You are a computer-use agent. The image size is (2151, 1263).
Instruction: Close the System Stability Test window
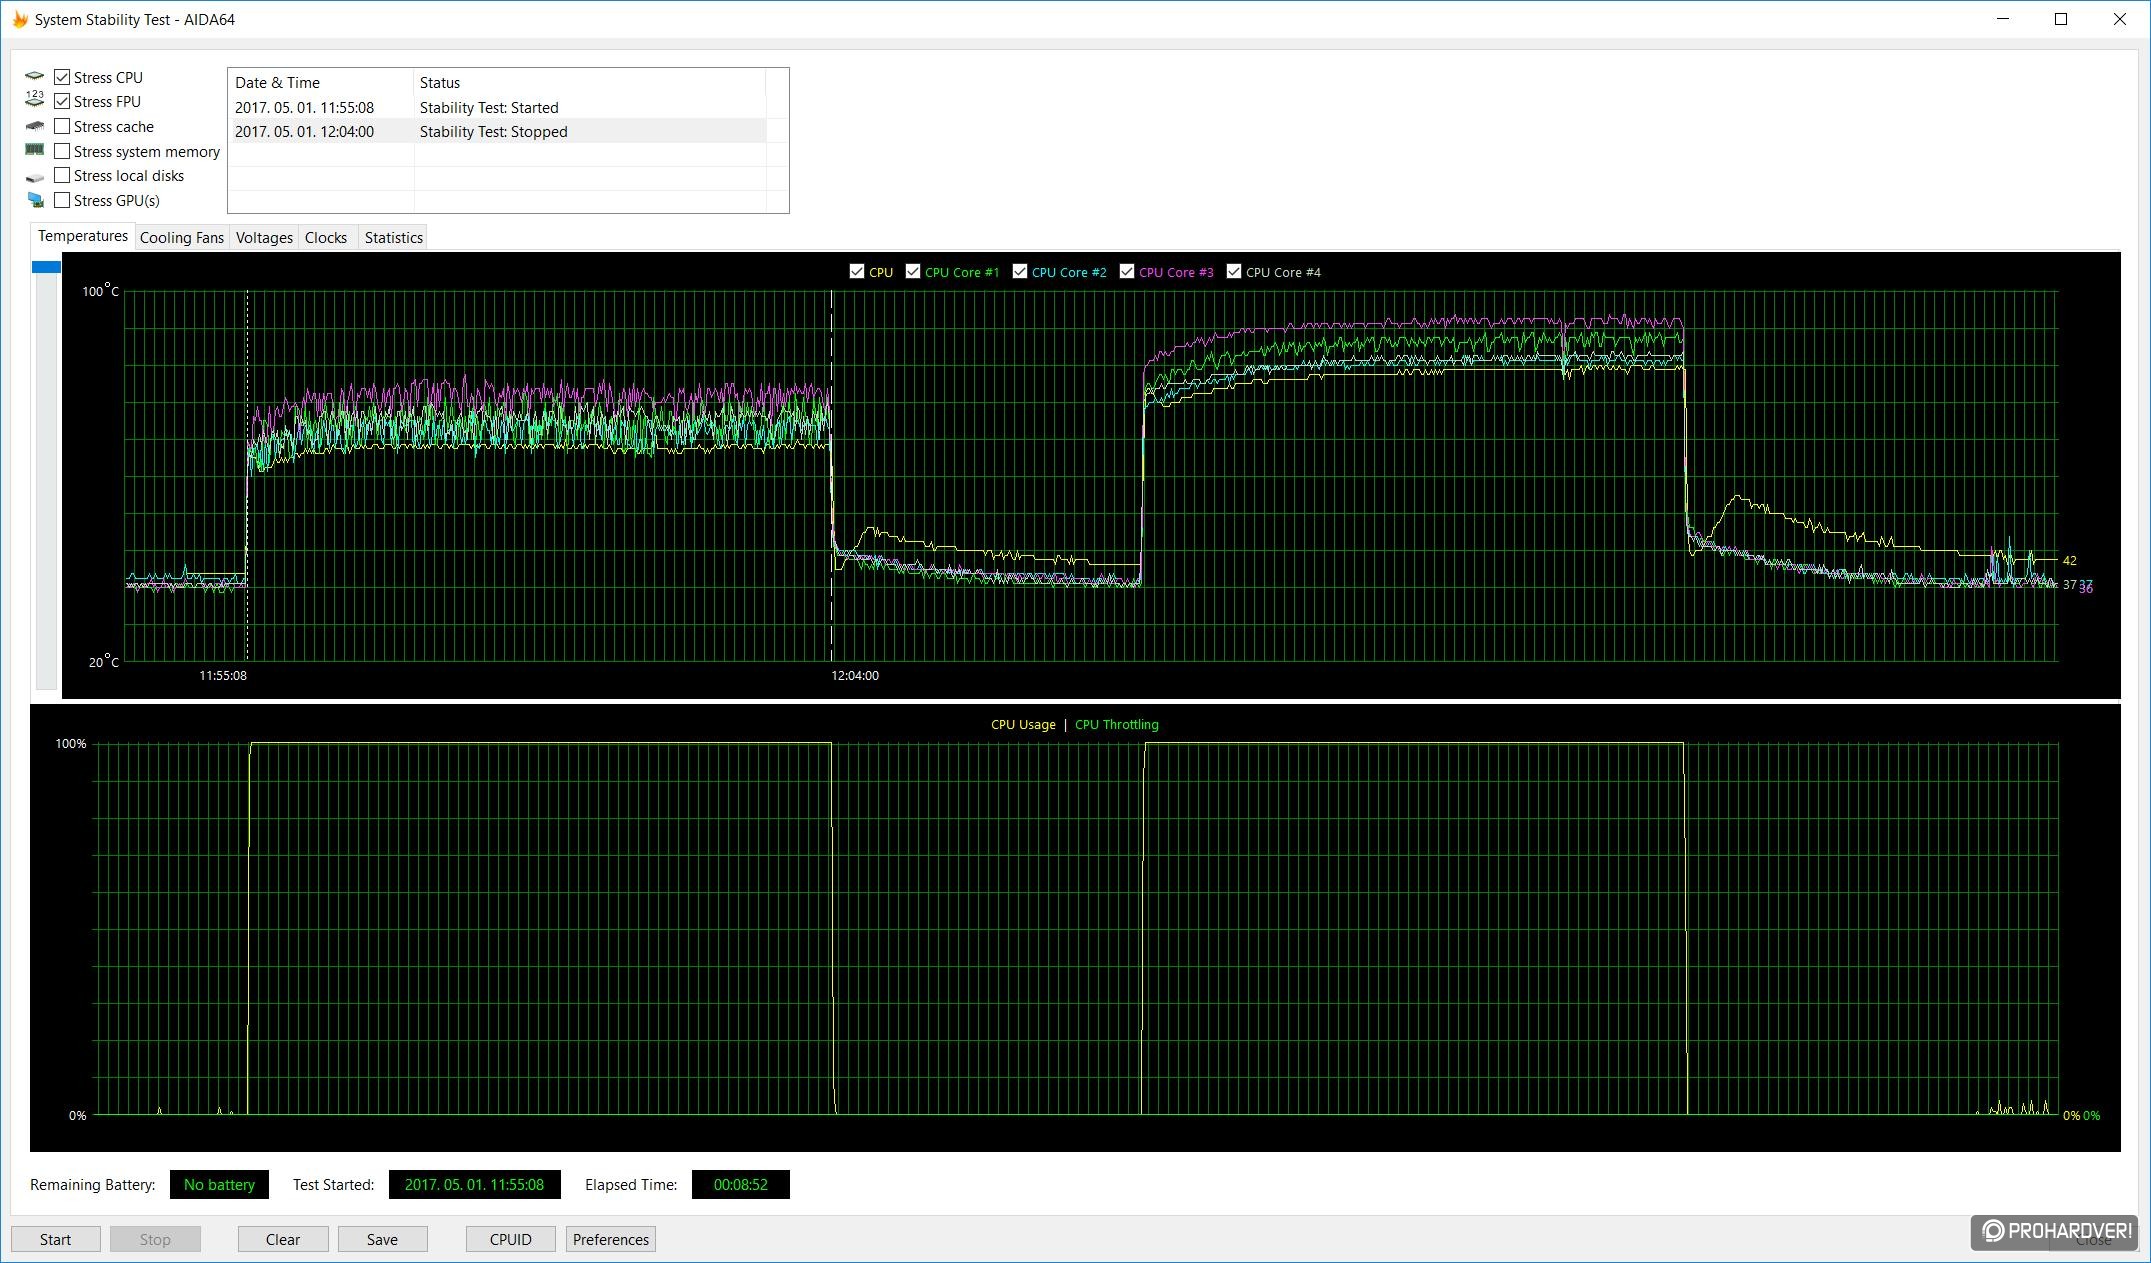click(2119, 19)
